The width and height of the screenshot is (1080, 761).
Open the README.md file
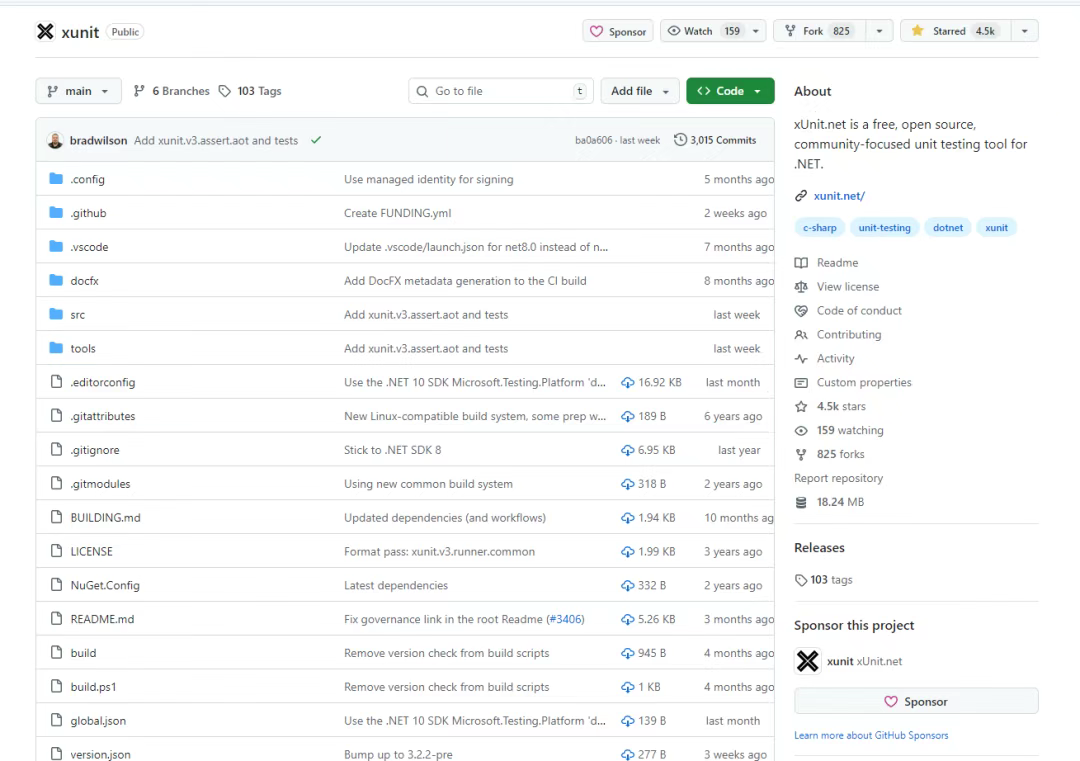click(102, 619)
